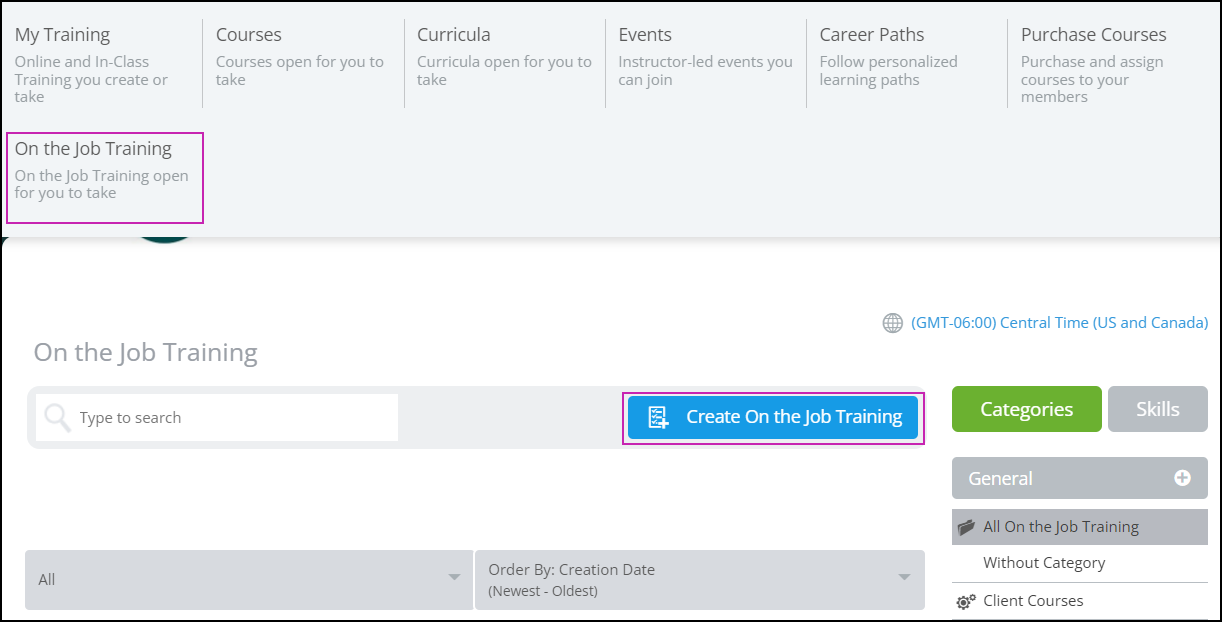The width and height of the screenshot is (1222, 622).
Task: Click the bookmark icon next to All On the Job Training
Action: click(966, 526)
